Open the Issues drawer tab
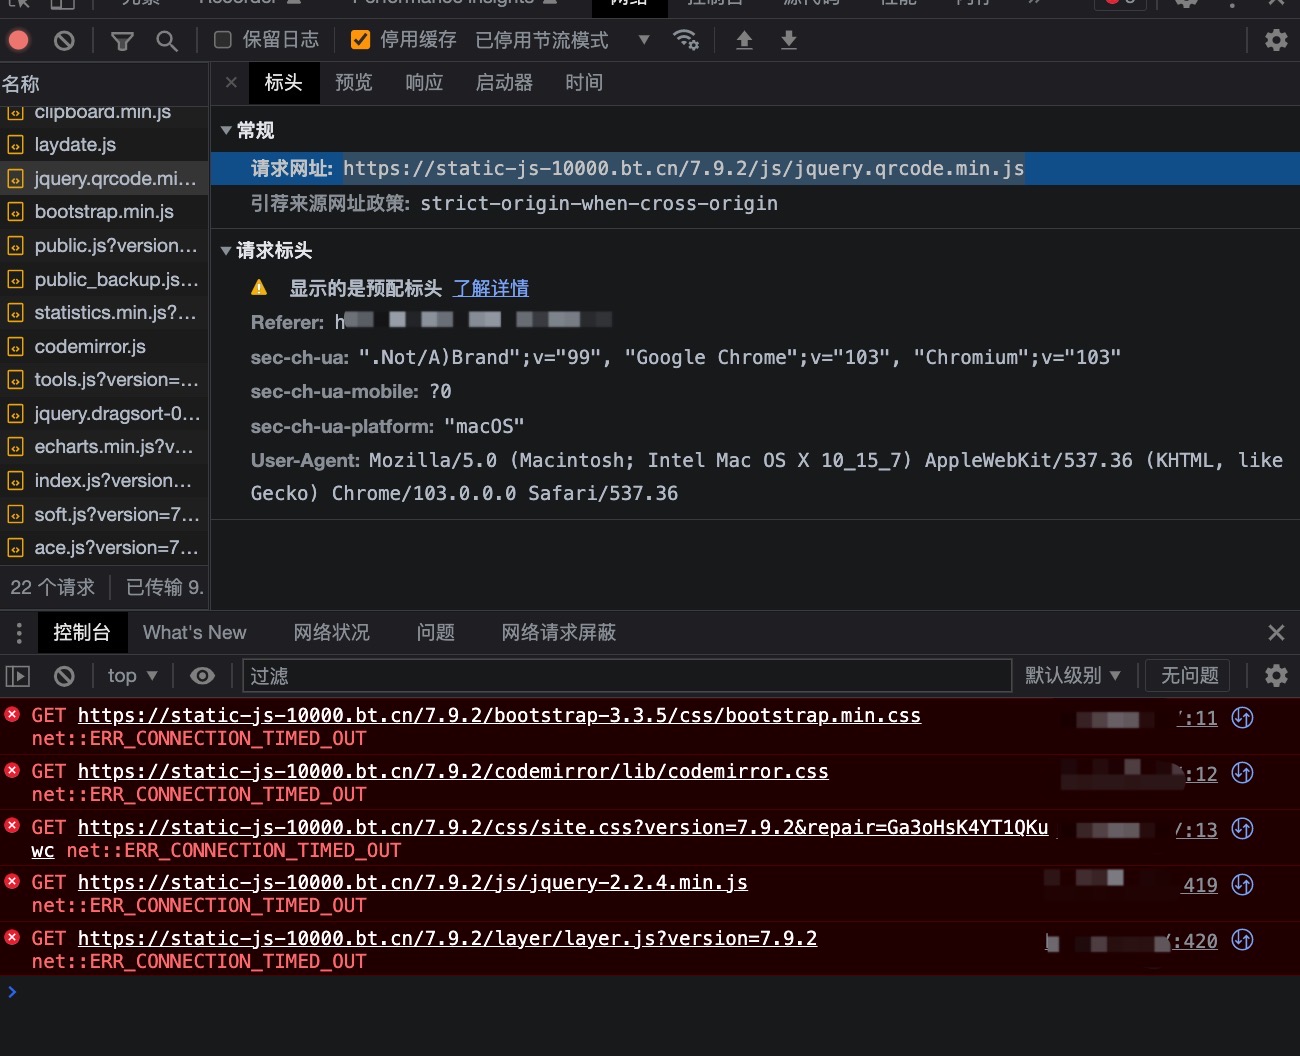Image resolution: width=1300 pixels, height=1056 pixels. click(x=435, y=632)
